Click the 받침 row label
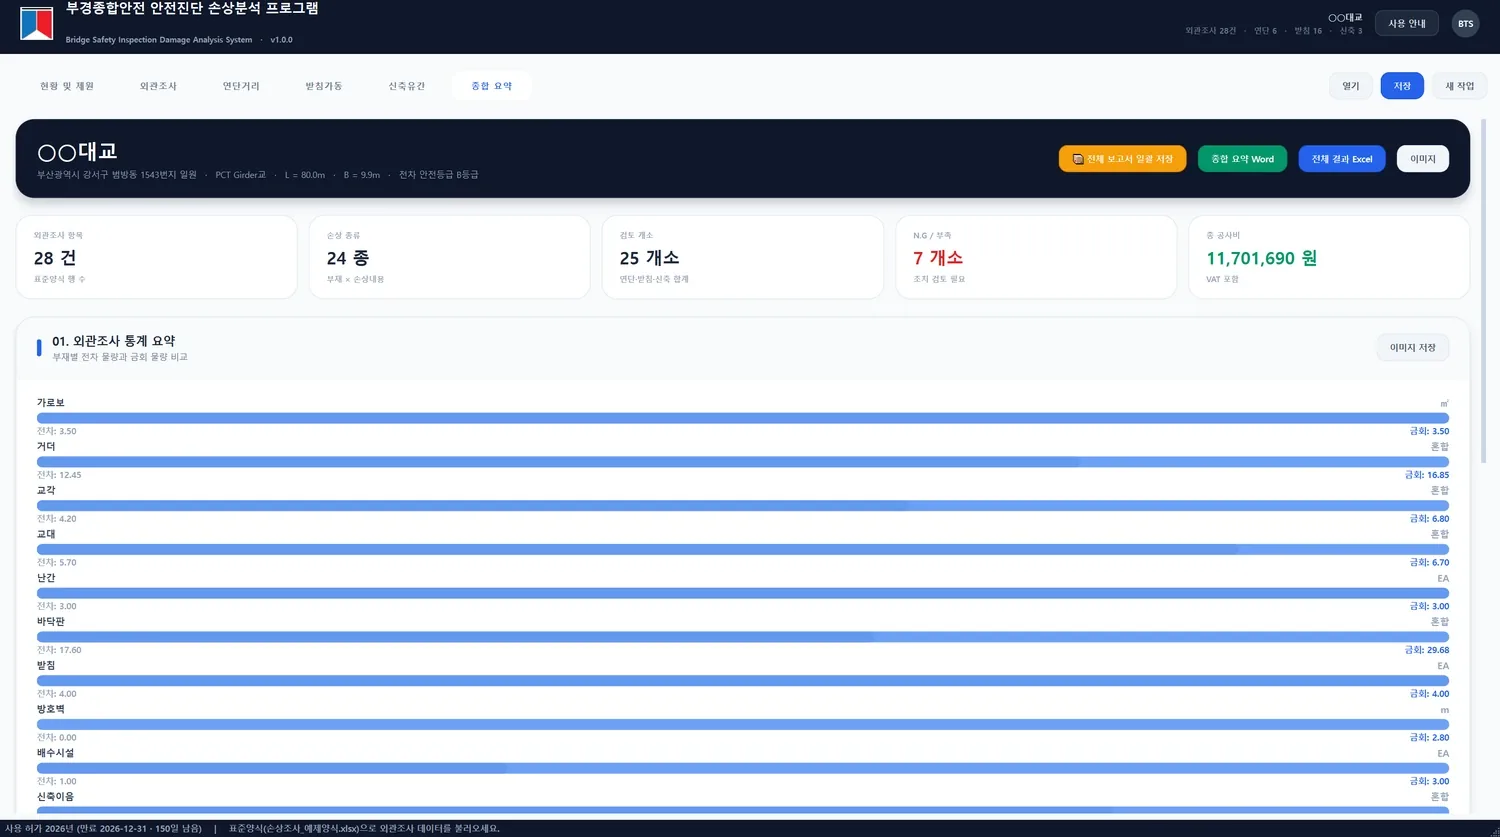Image resolution: width=1500 pixels, height=837 pixels. [46, 666]
